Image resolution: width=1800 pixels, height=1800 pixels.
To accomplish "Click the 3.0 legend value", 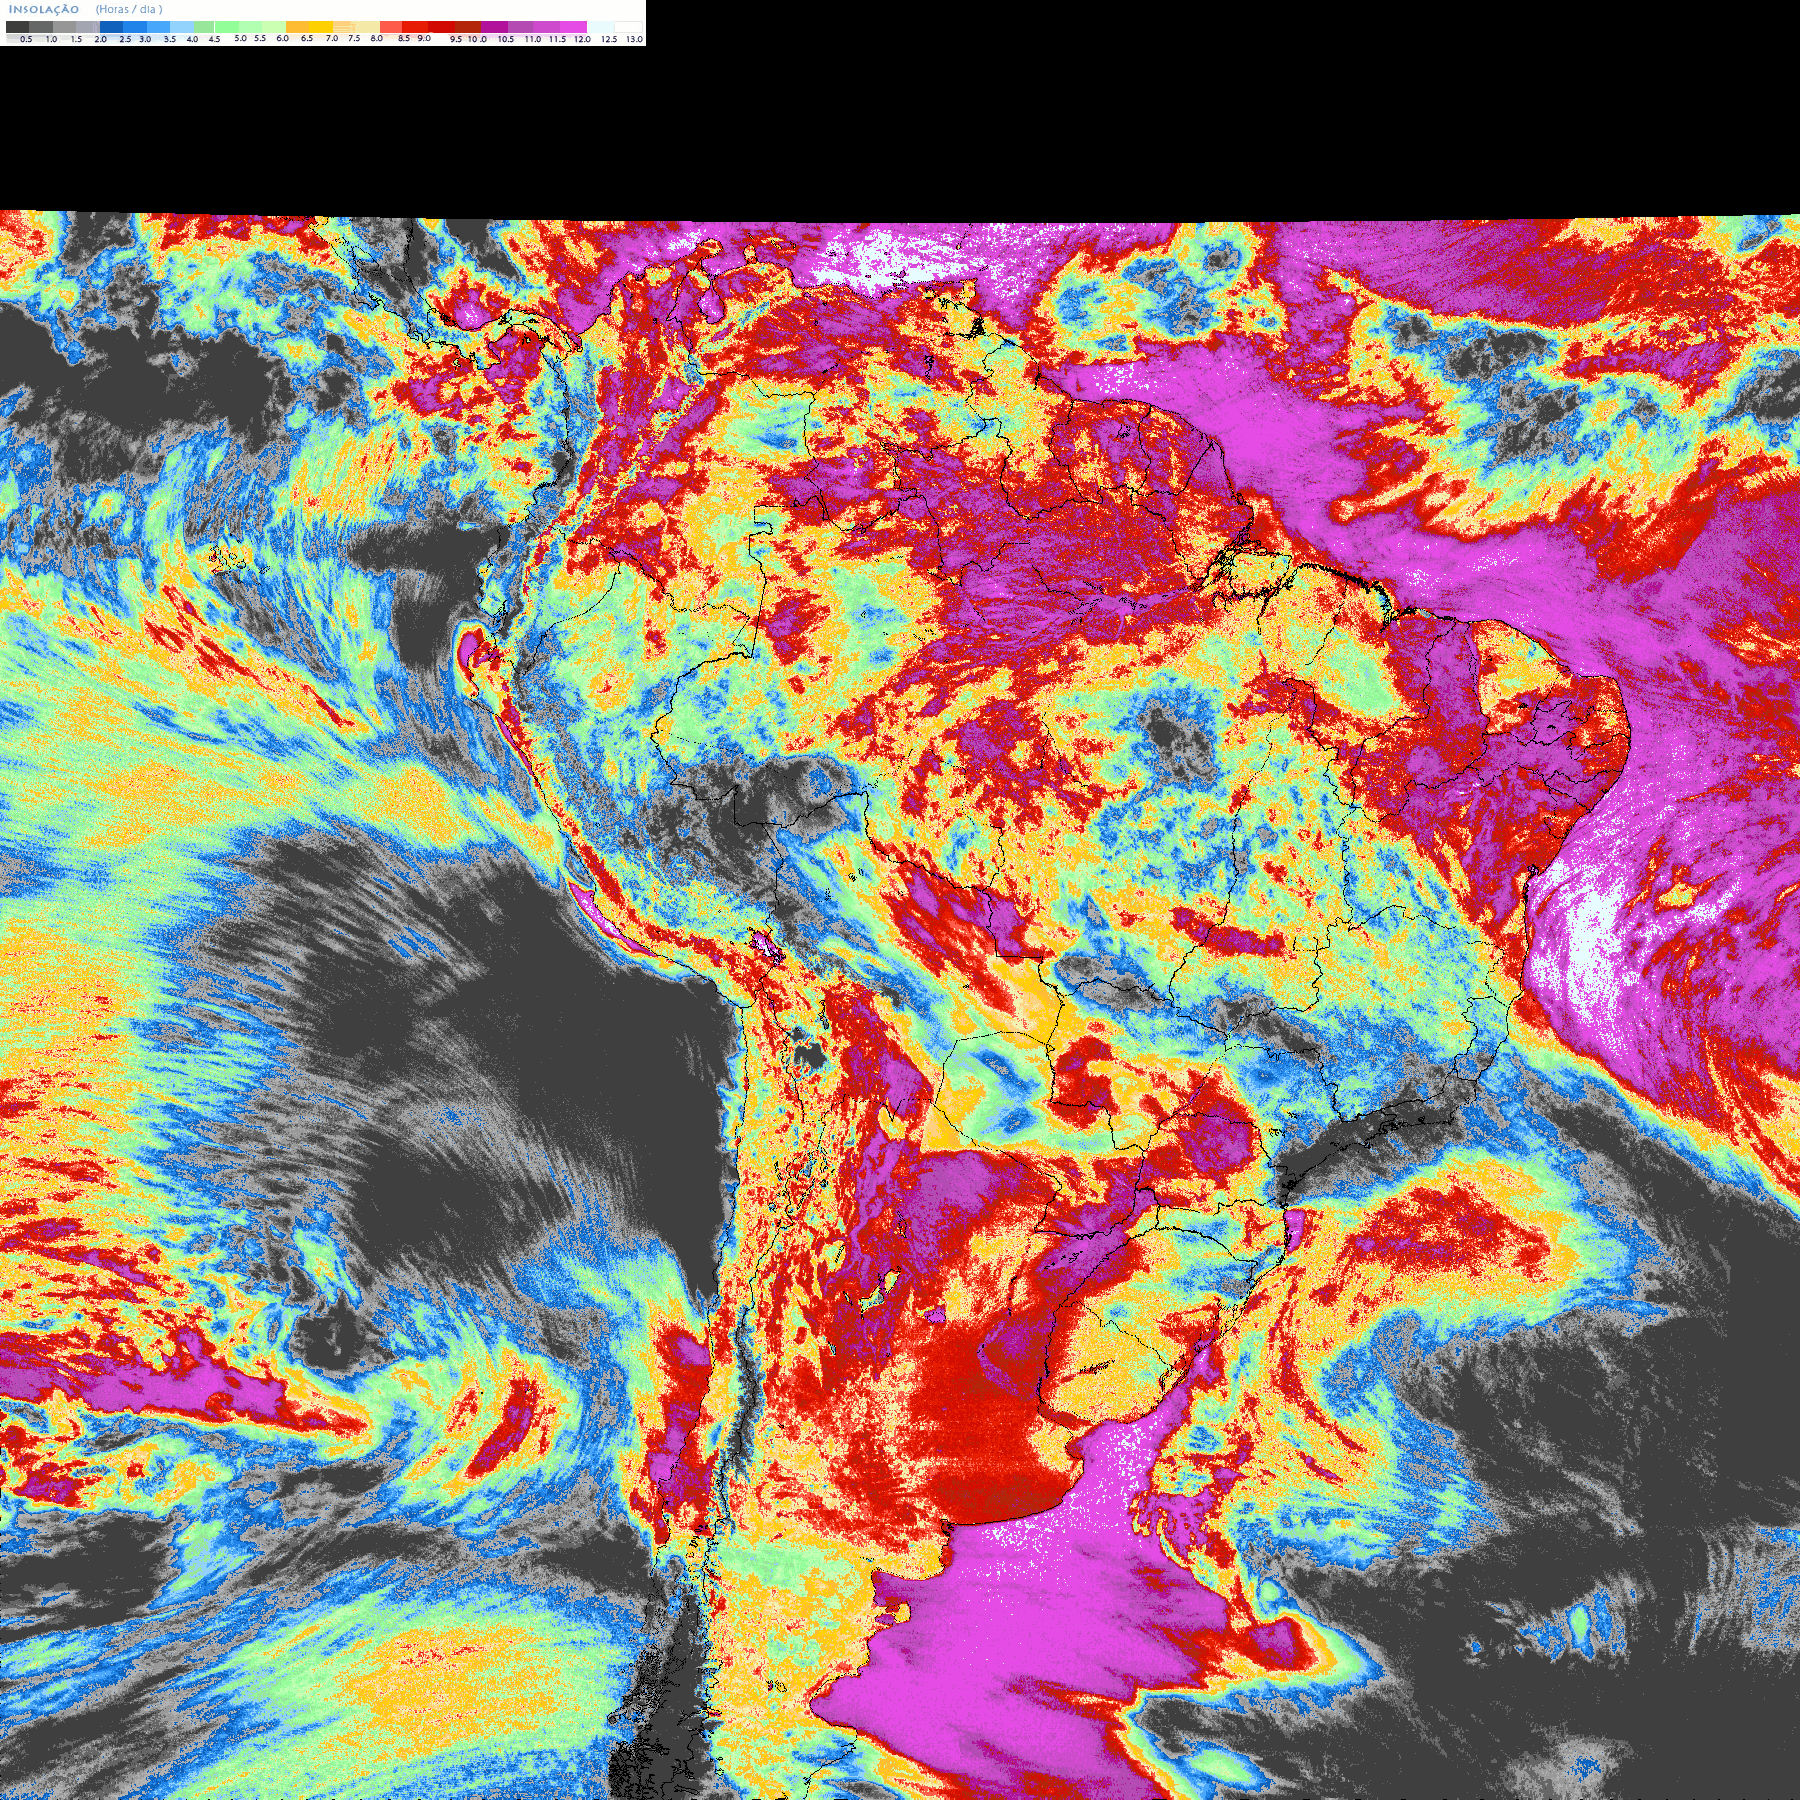I will 145,39.
